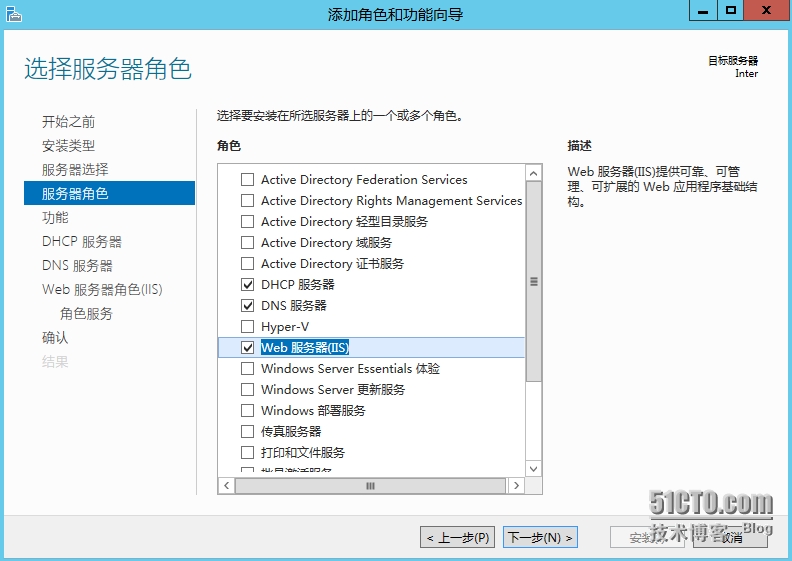The width and height of the screenshot is (792, 561).
Task: Select the 传真服务器 label
Action: pyautogui.click(x=291, y=432)
